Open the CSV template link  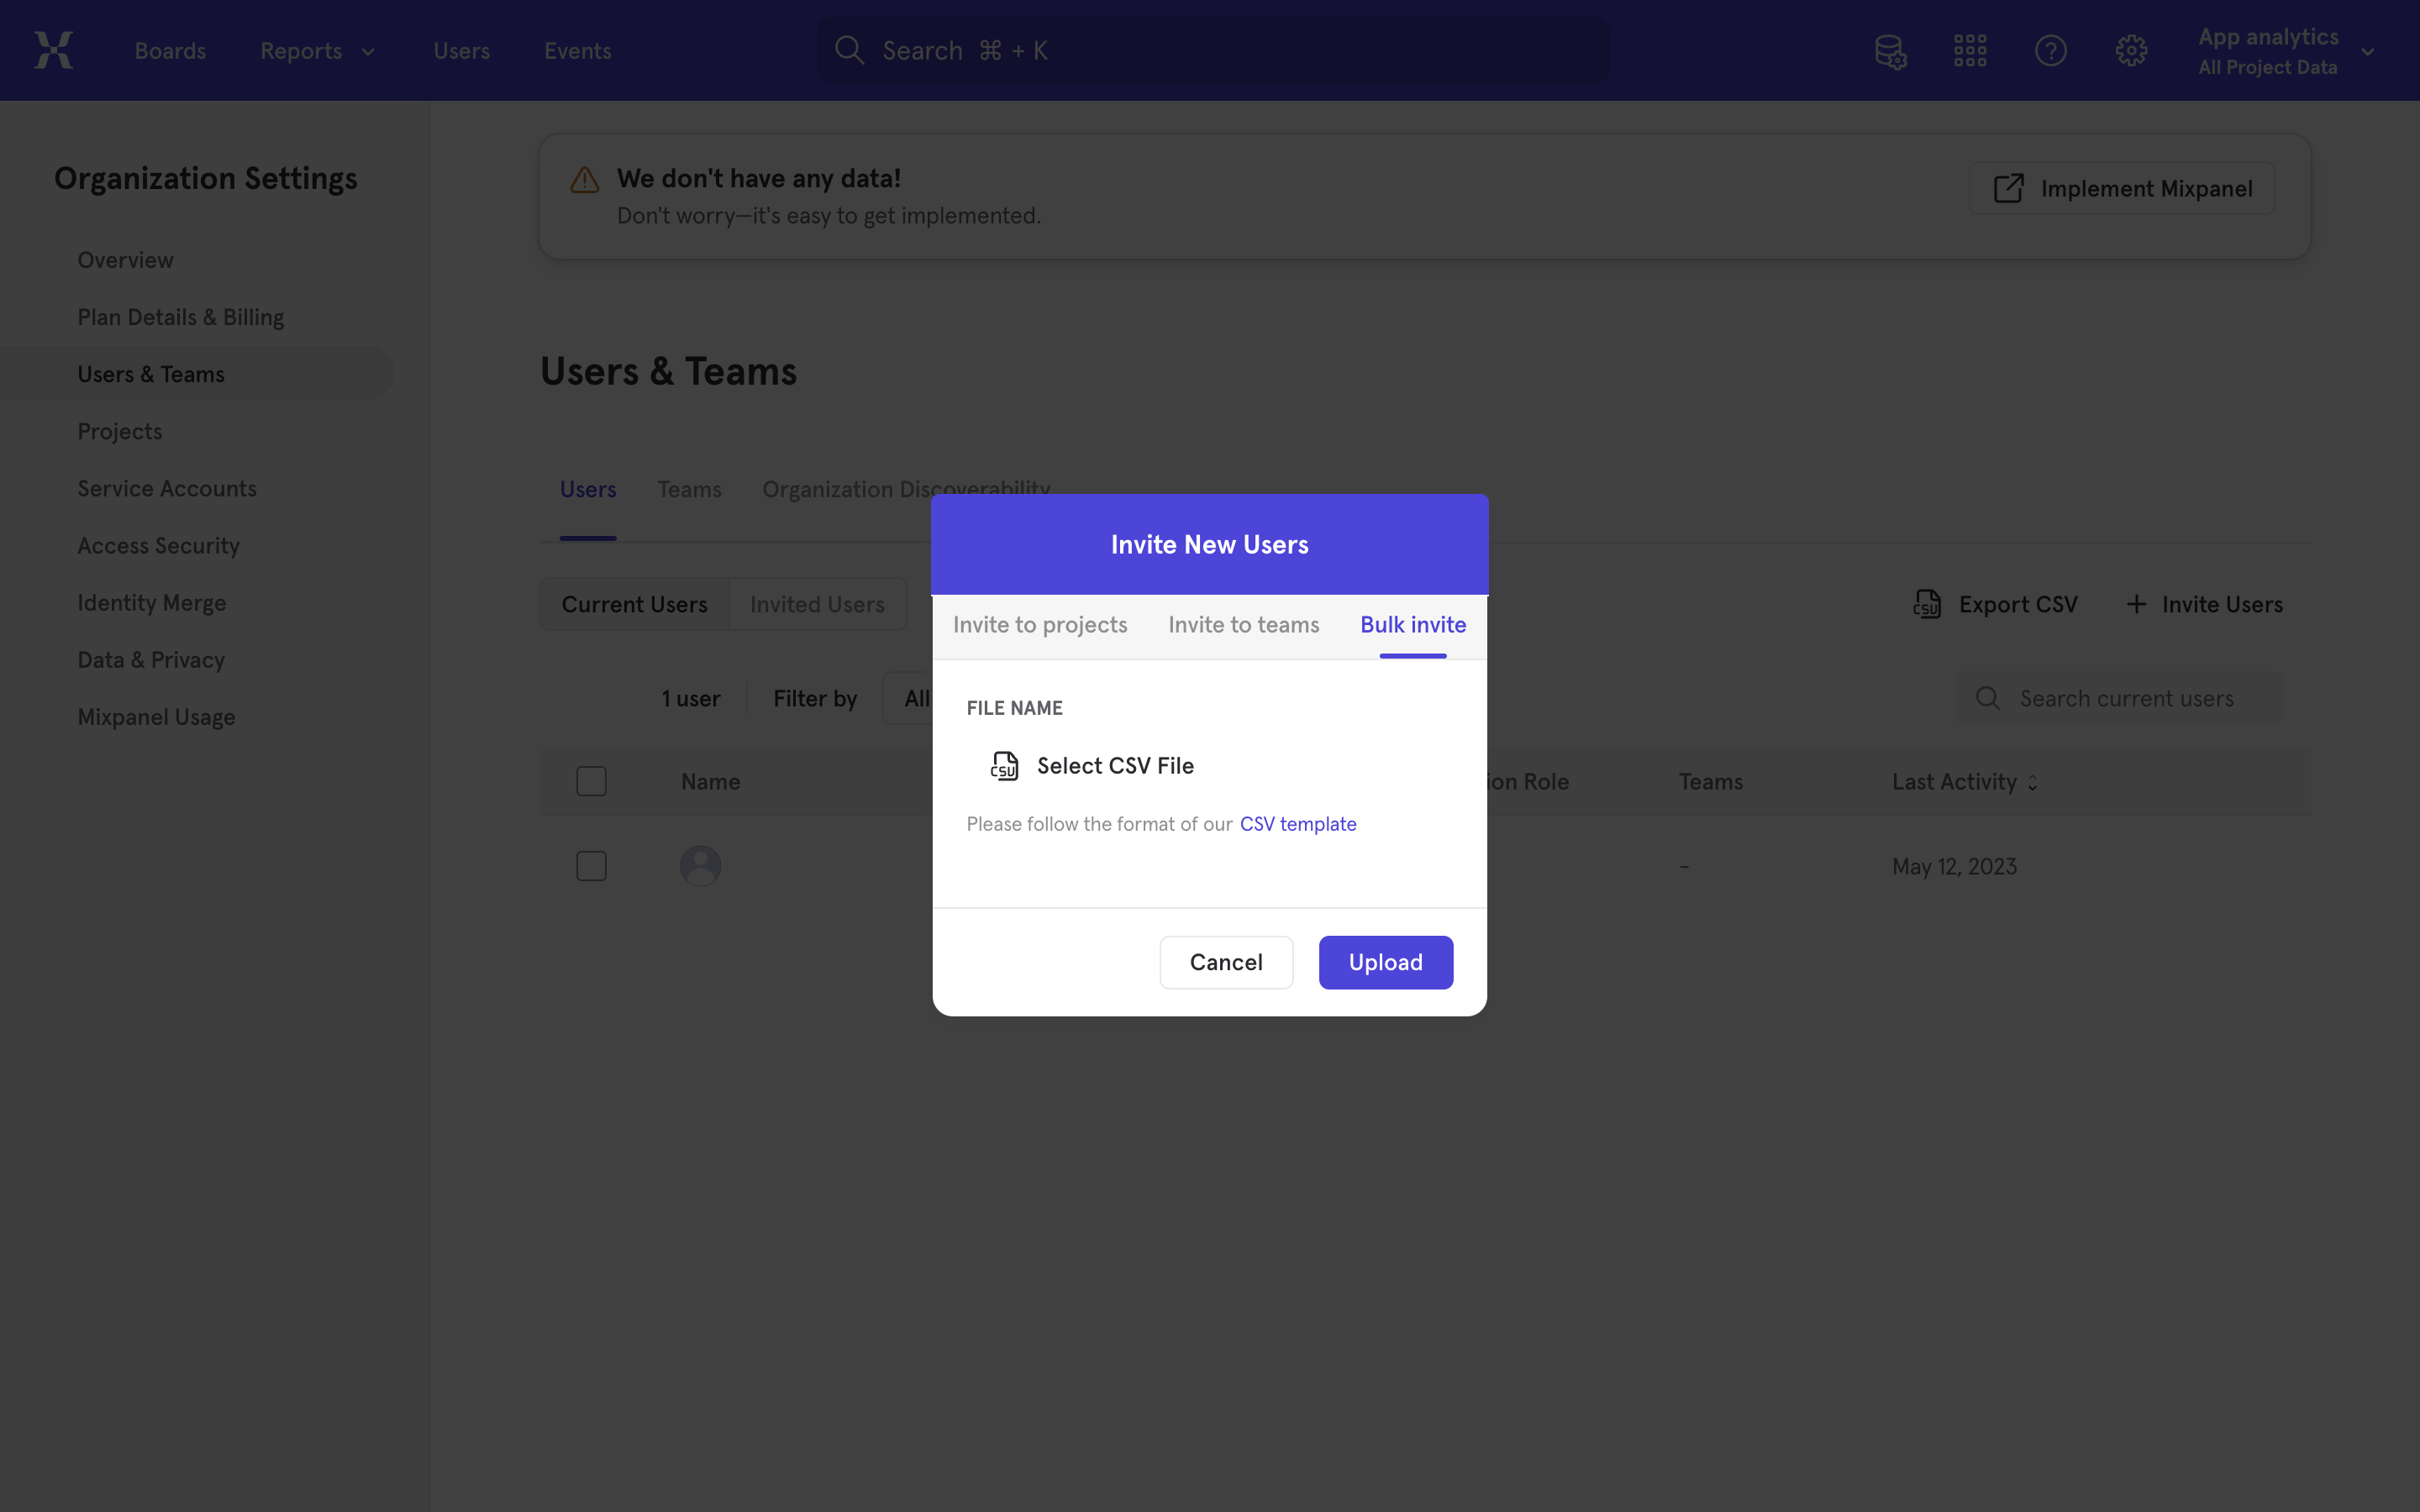(1298, 824)
